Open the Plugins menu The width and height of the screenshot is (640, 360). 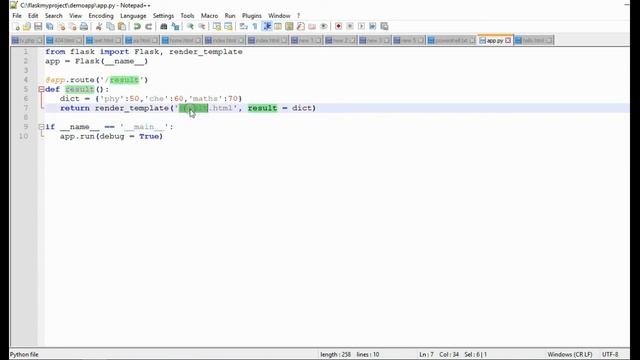251,16
